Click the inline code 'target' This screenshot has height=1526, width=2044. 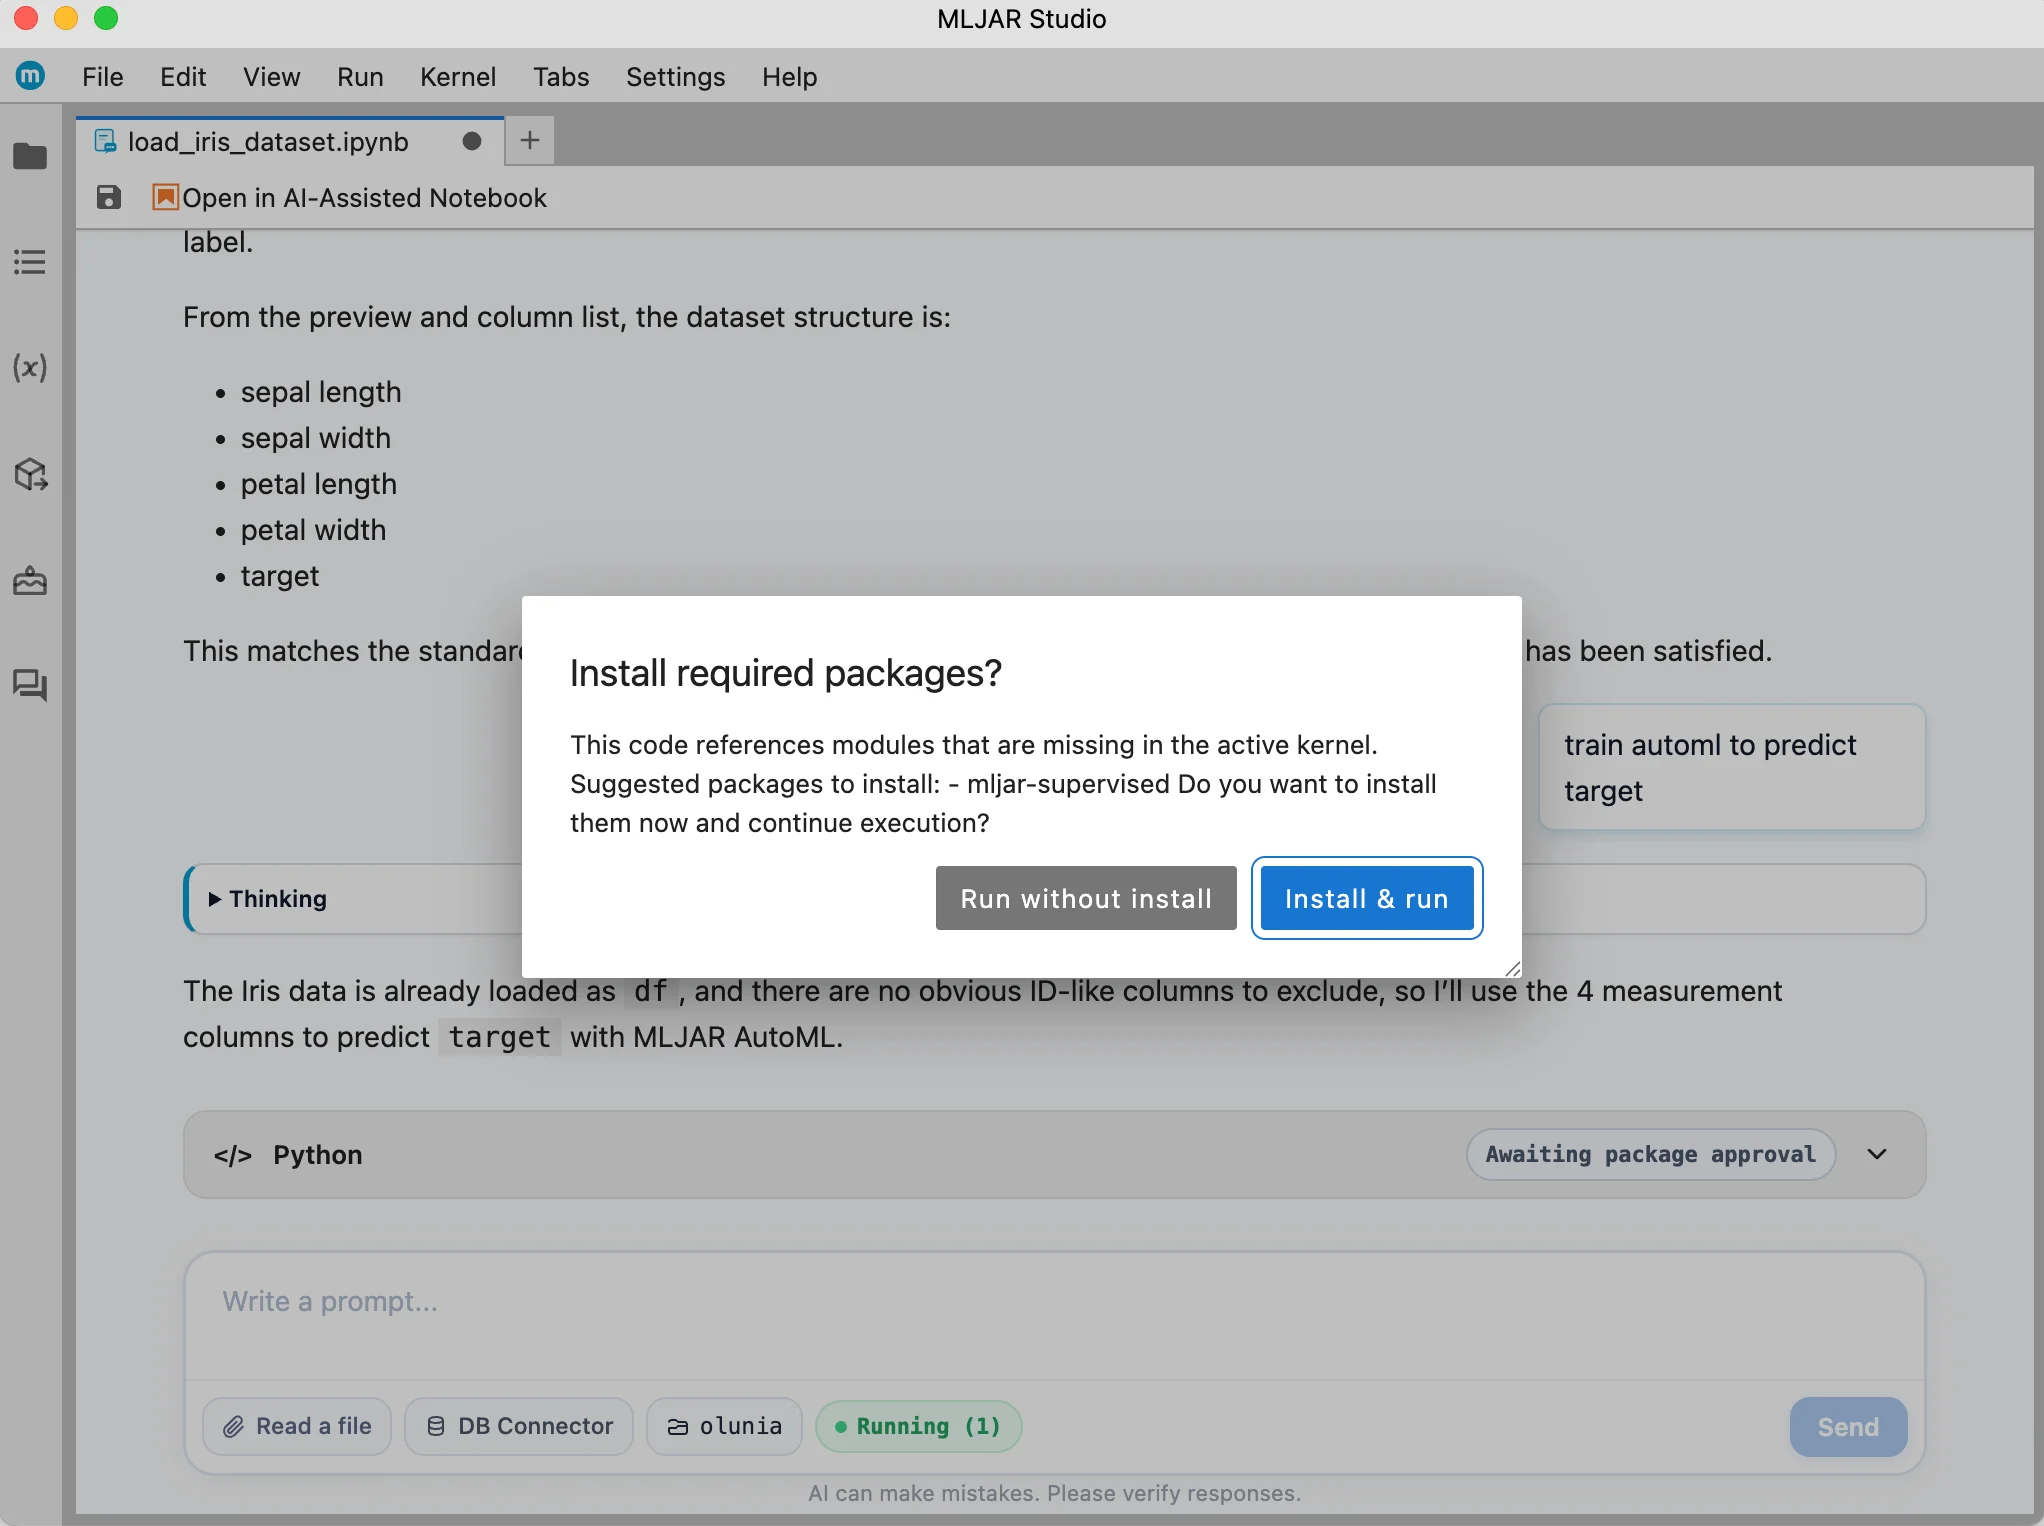click(x=499, y=1037)
